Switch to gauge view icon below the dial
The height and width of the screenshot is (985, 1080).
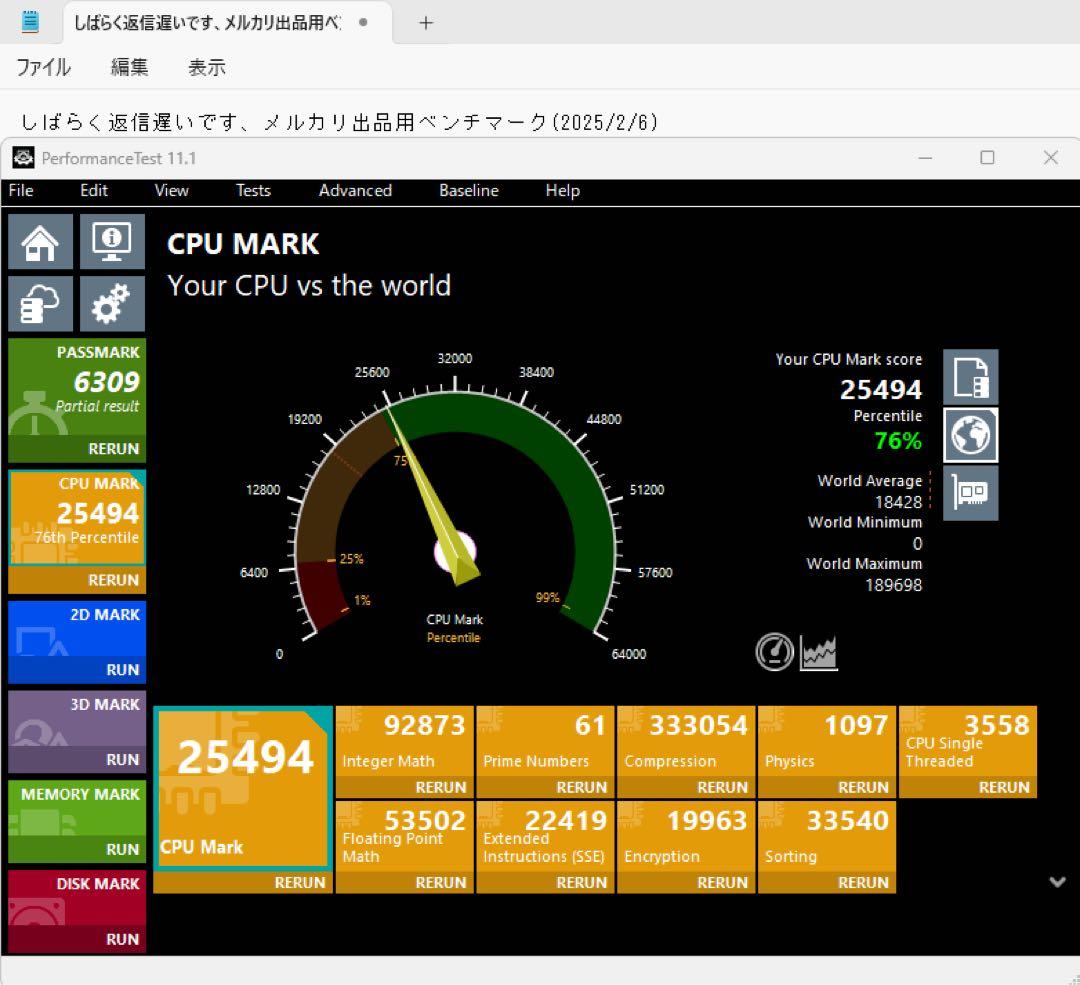coord(774,651)
